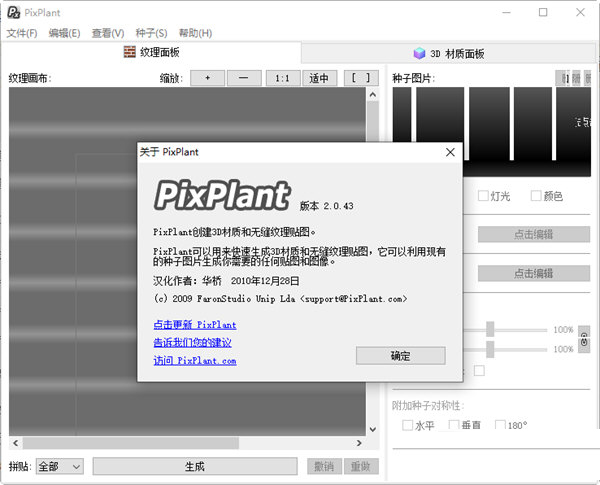This screenshot has height=485, width=600.
Task: Enable 垂直 seed symmetry checkbox
Action: [454, 425]
